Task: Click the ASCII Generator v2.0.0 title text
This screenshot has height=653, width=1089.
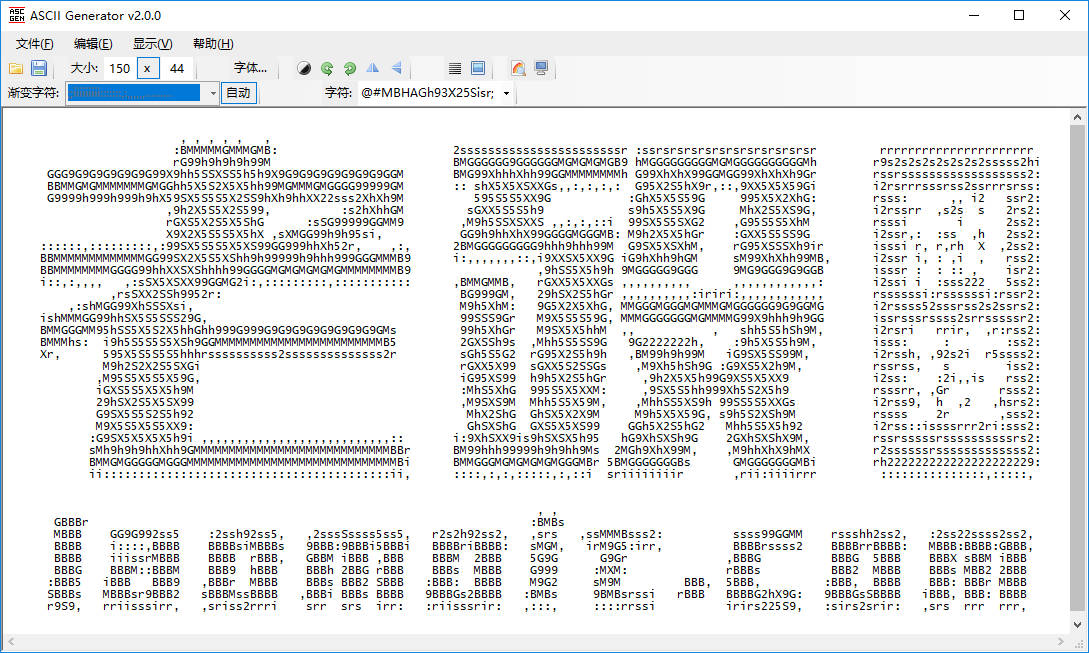Action: pyautogui.click(x=95, y=15)
